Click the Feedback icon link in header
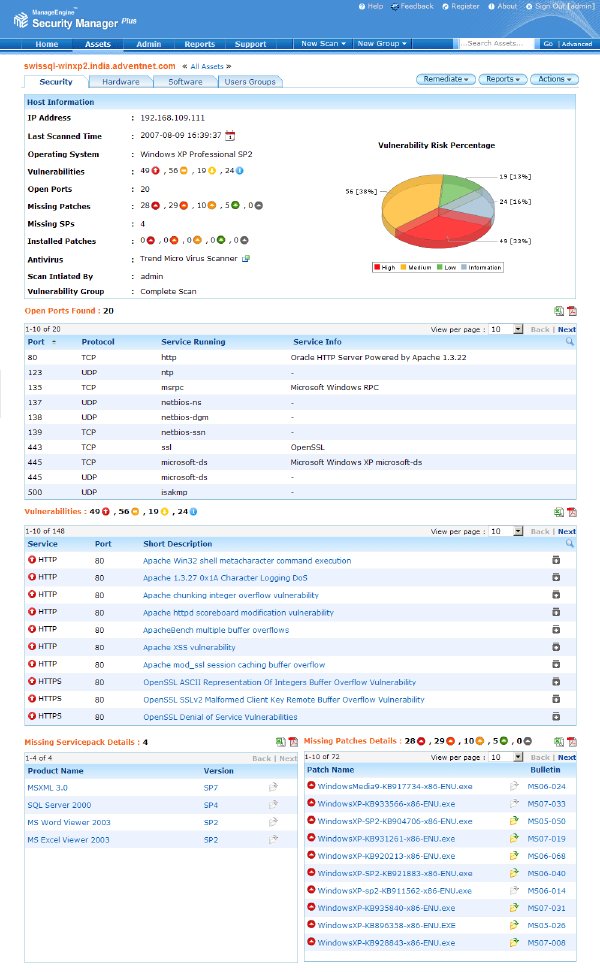600x972 pixels. click(412, 6)
